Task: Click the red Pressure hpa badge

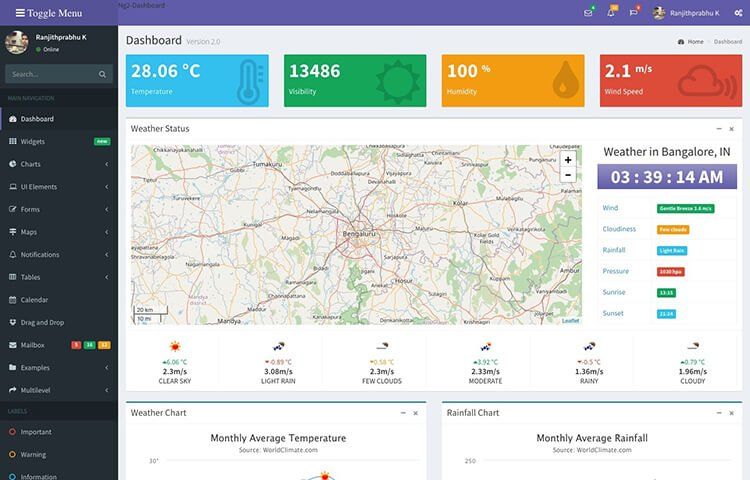Action: [671, 272]
